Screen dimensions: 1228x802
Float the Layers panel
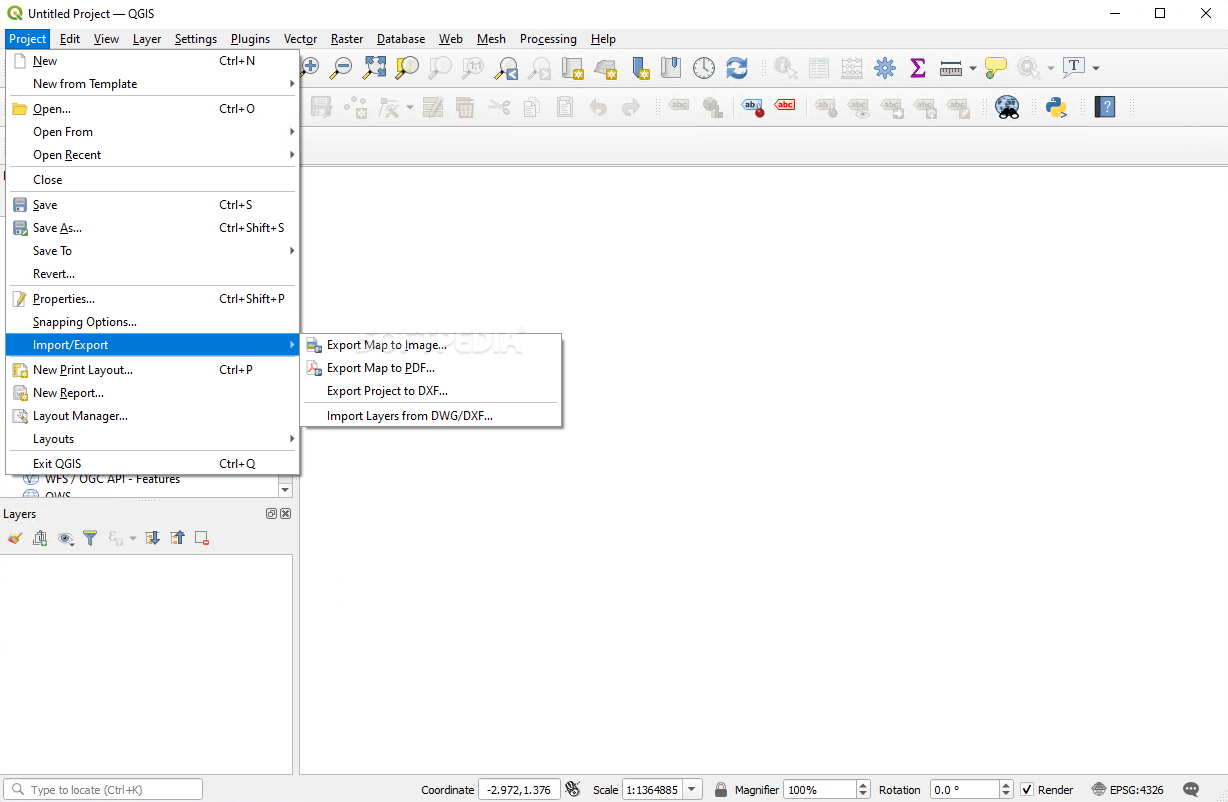271,513
